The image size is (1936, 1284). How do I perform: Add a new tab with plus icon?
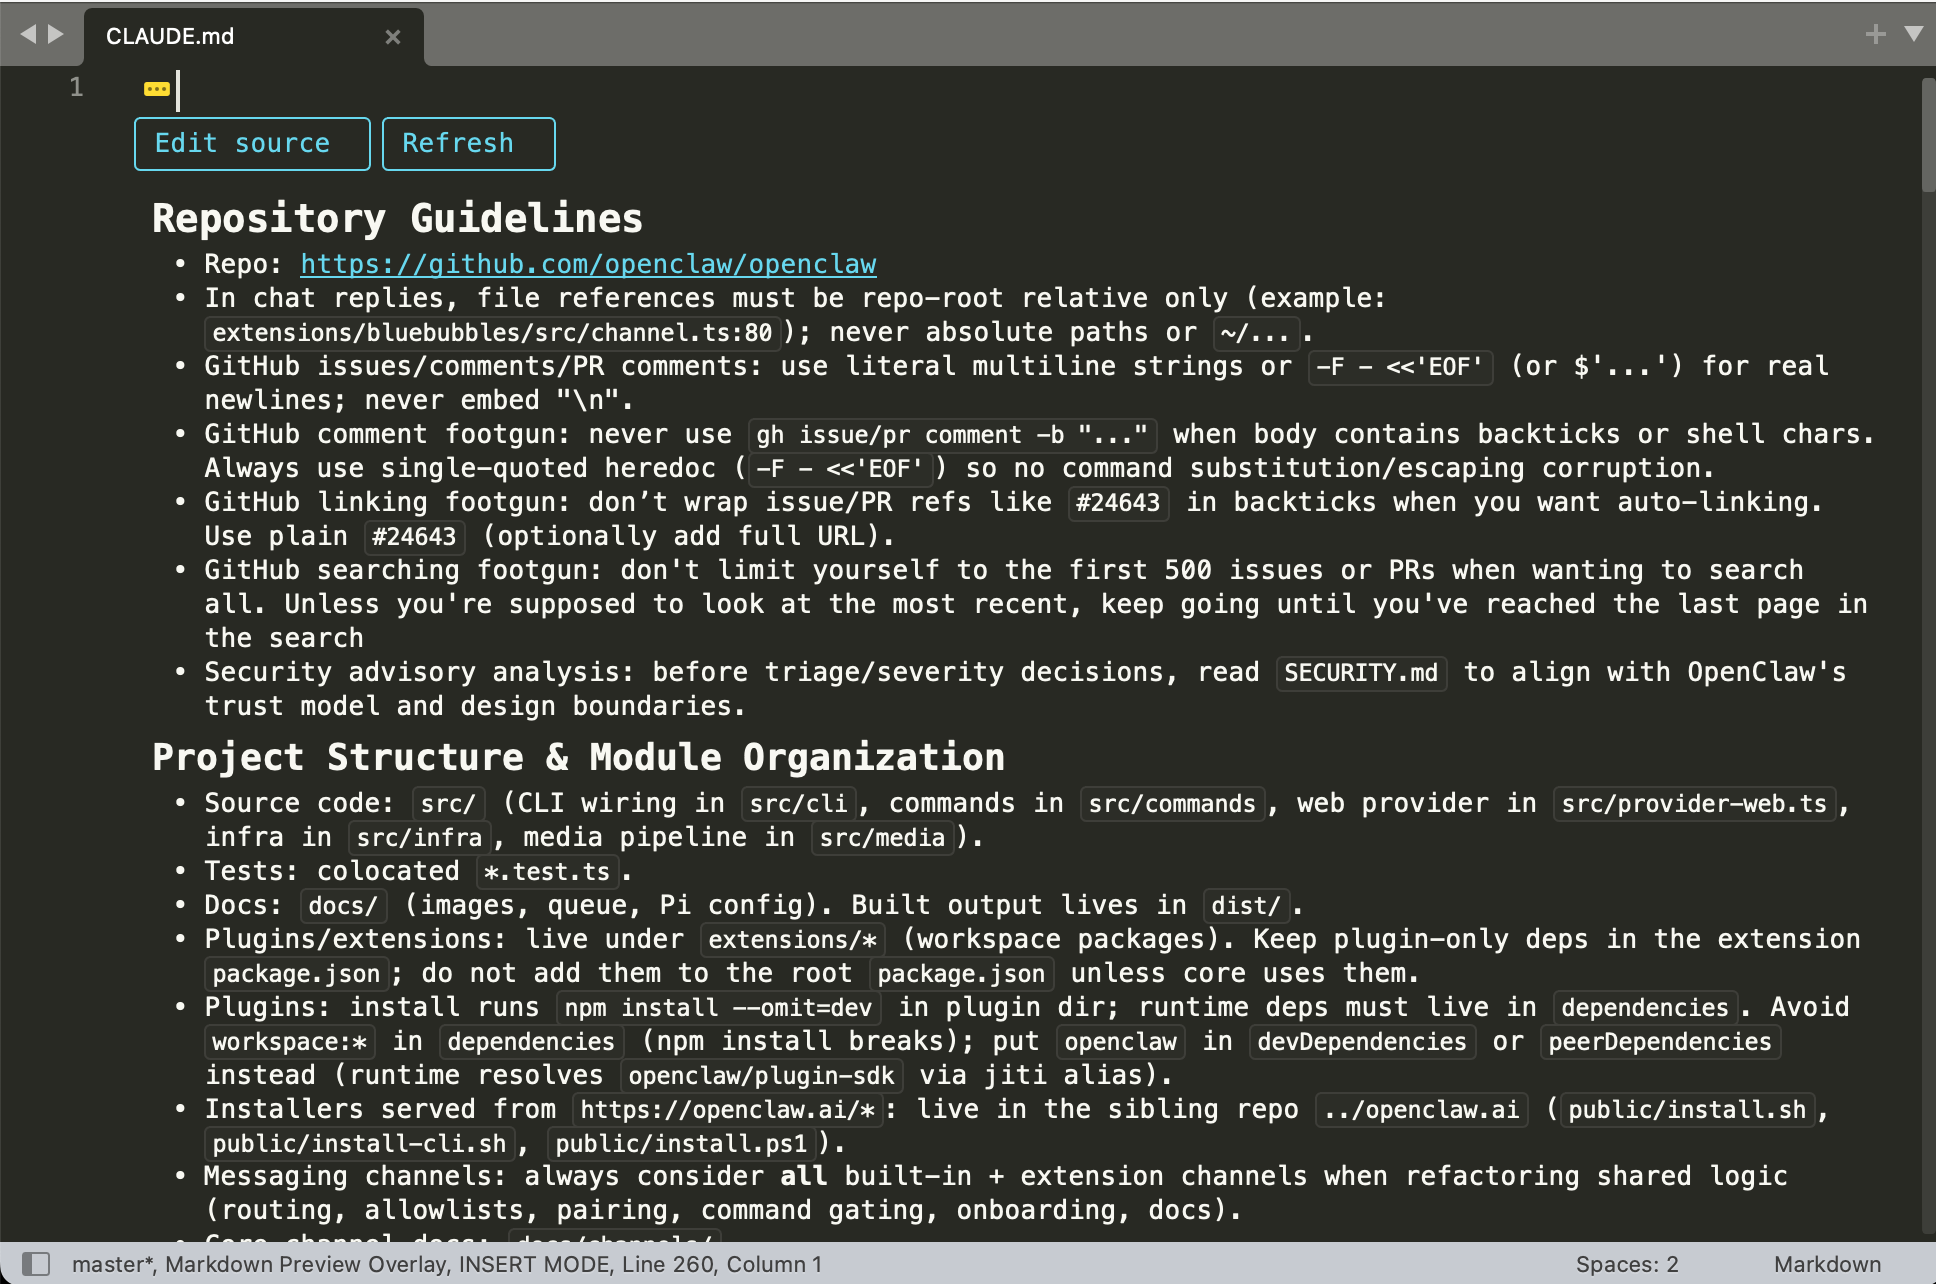[1876, 35]
